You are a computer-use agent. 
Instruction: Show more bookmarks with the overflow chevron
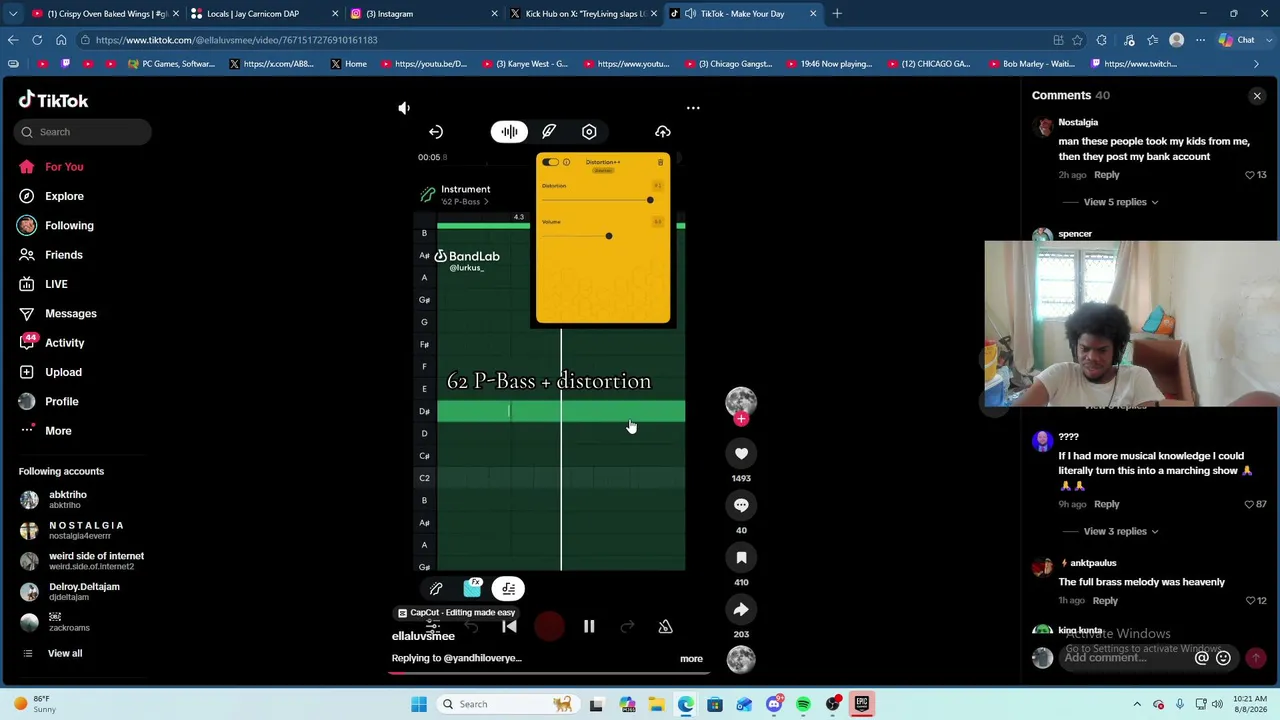1257,64
